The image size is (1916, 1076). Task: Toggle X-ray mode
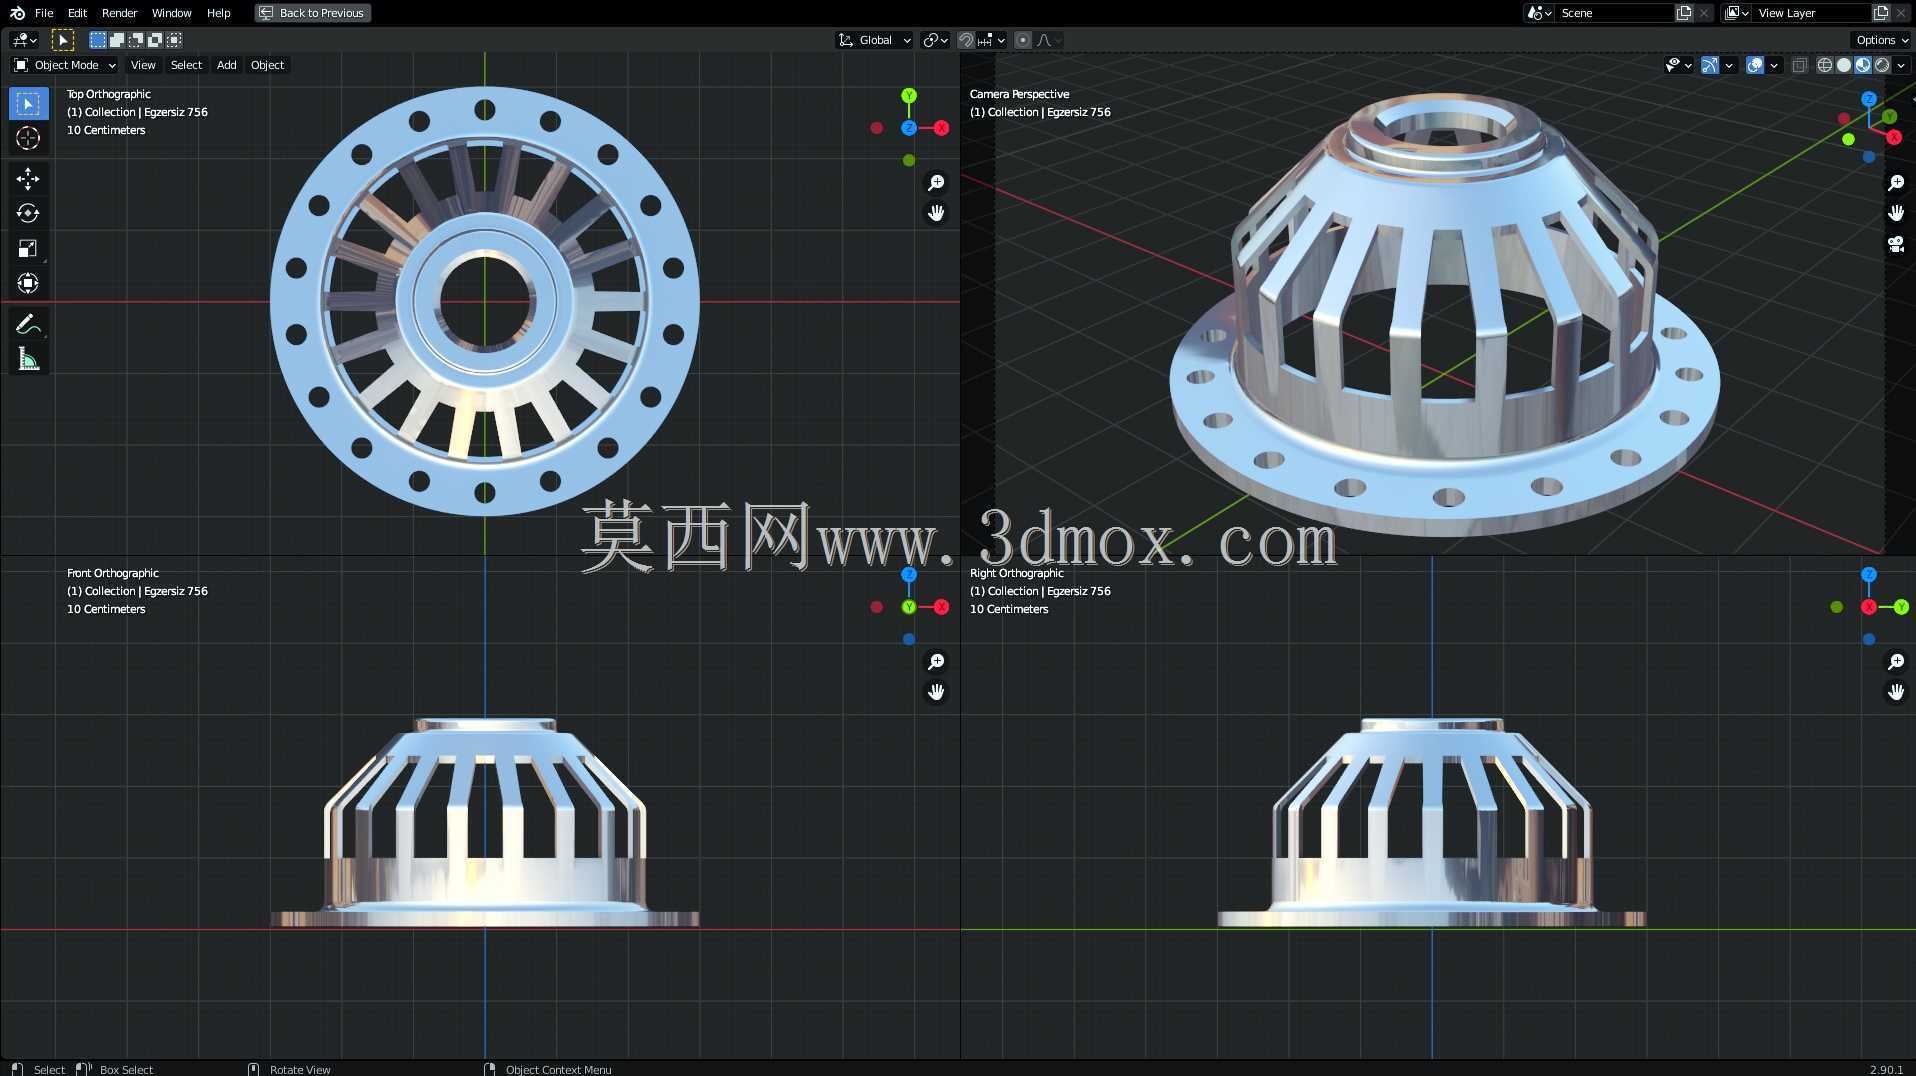pos(1799,65)
